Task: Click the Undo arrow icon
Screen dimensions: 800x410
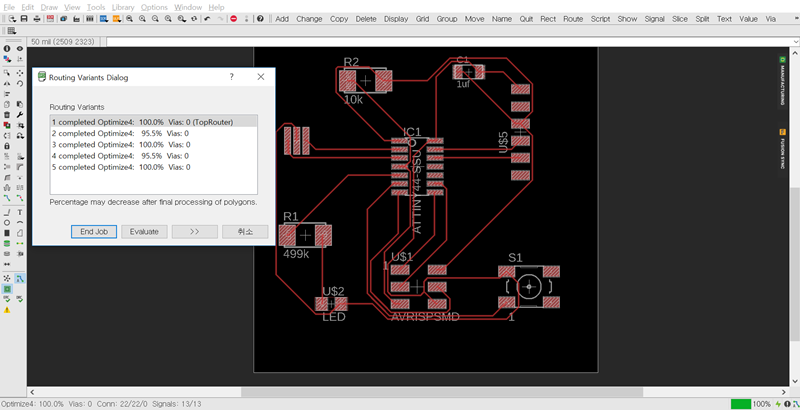Action: click(206, 18)
